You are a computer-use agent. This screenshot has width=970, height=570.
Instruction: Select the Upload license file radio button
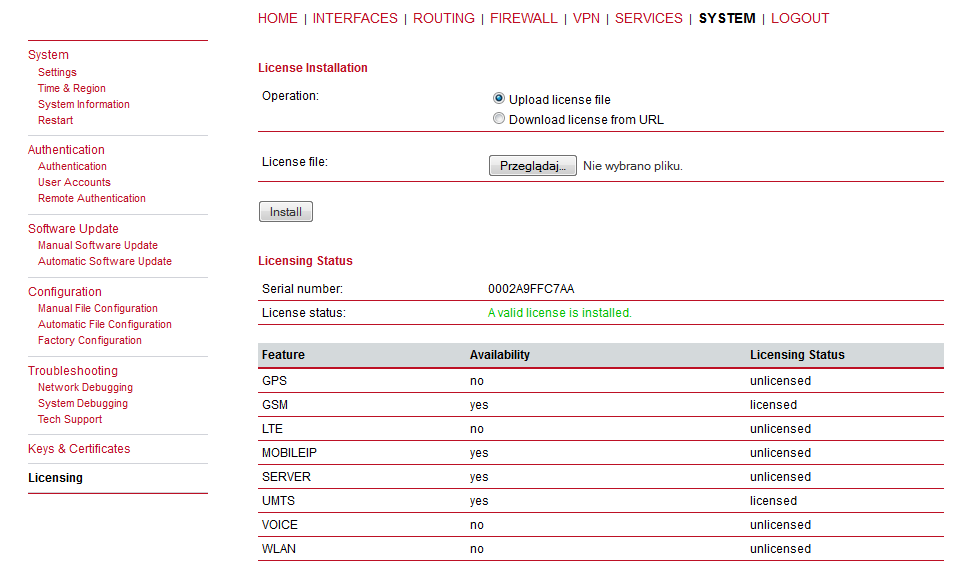(x=499, y=98)
